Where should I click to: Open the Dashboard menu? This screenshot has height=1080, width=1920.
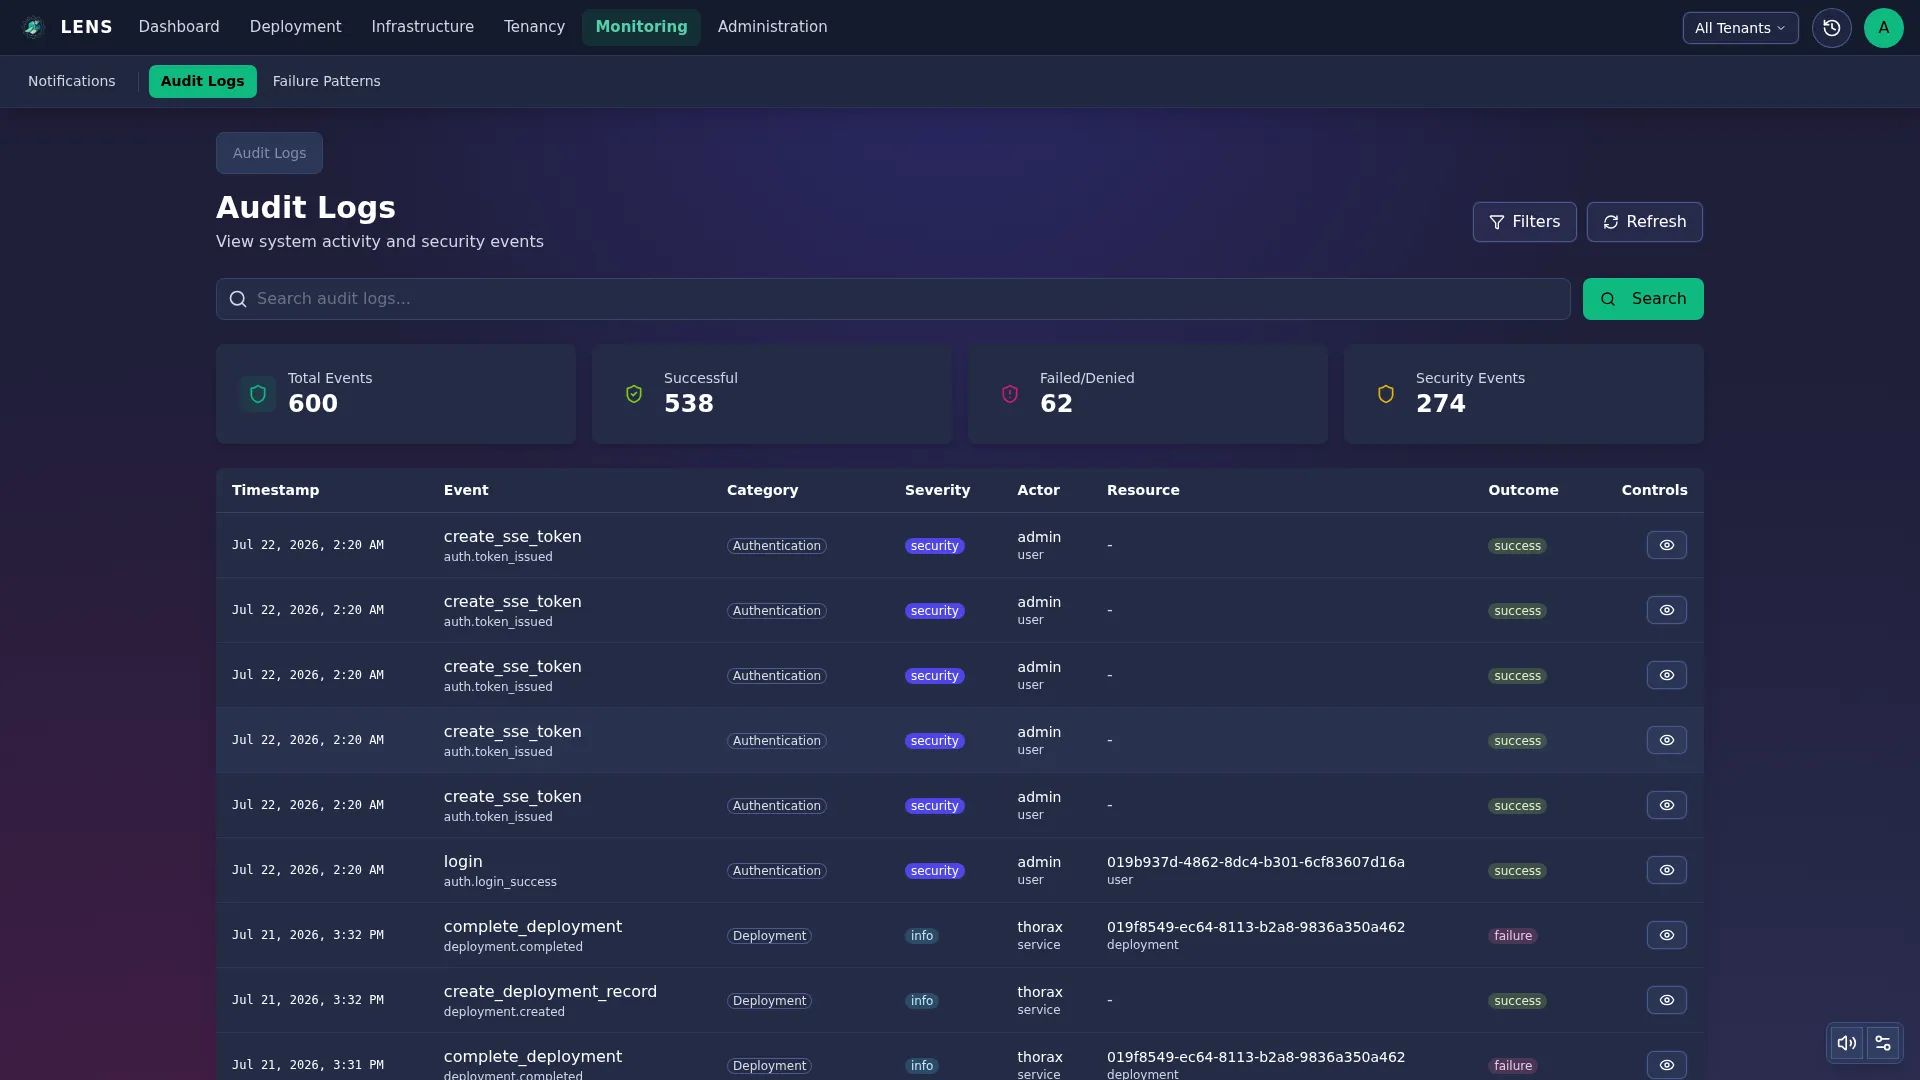[179, 27]
